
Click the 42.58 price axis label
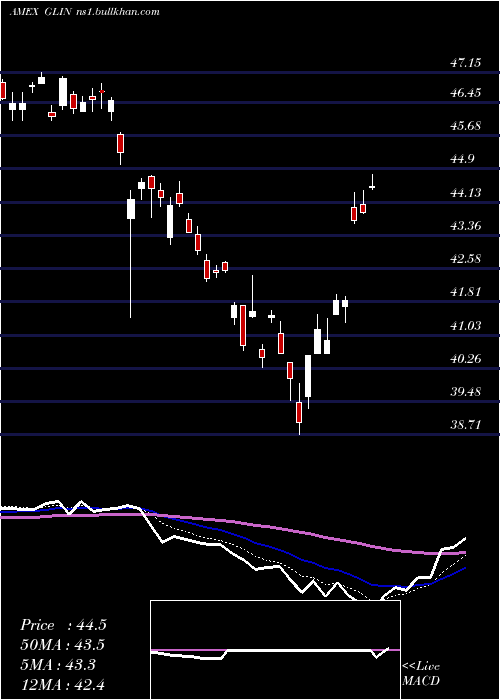click(465, 258)
